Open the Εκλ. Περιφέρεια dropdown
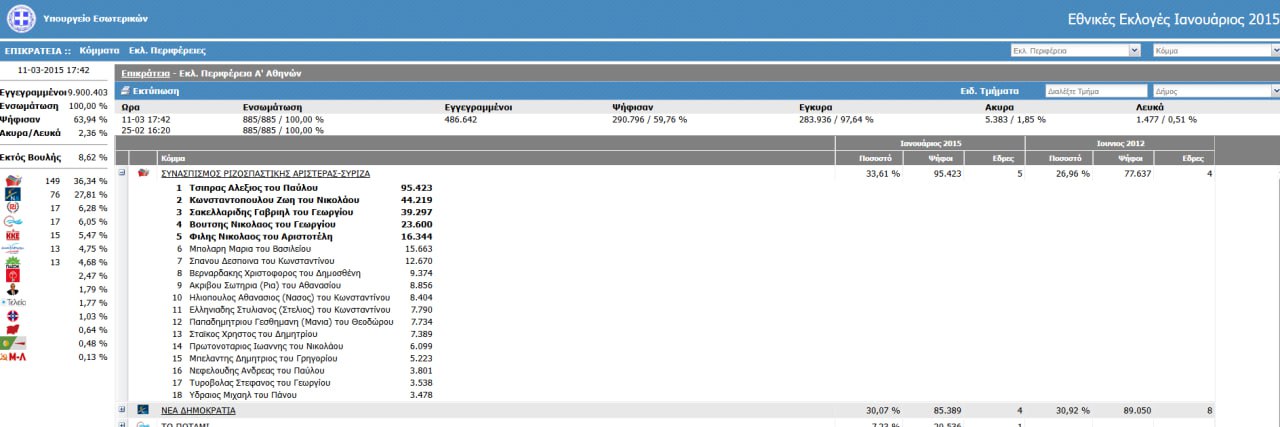The height and width of the screenshot is (427, 1280). tap(1075, 50)
